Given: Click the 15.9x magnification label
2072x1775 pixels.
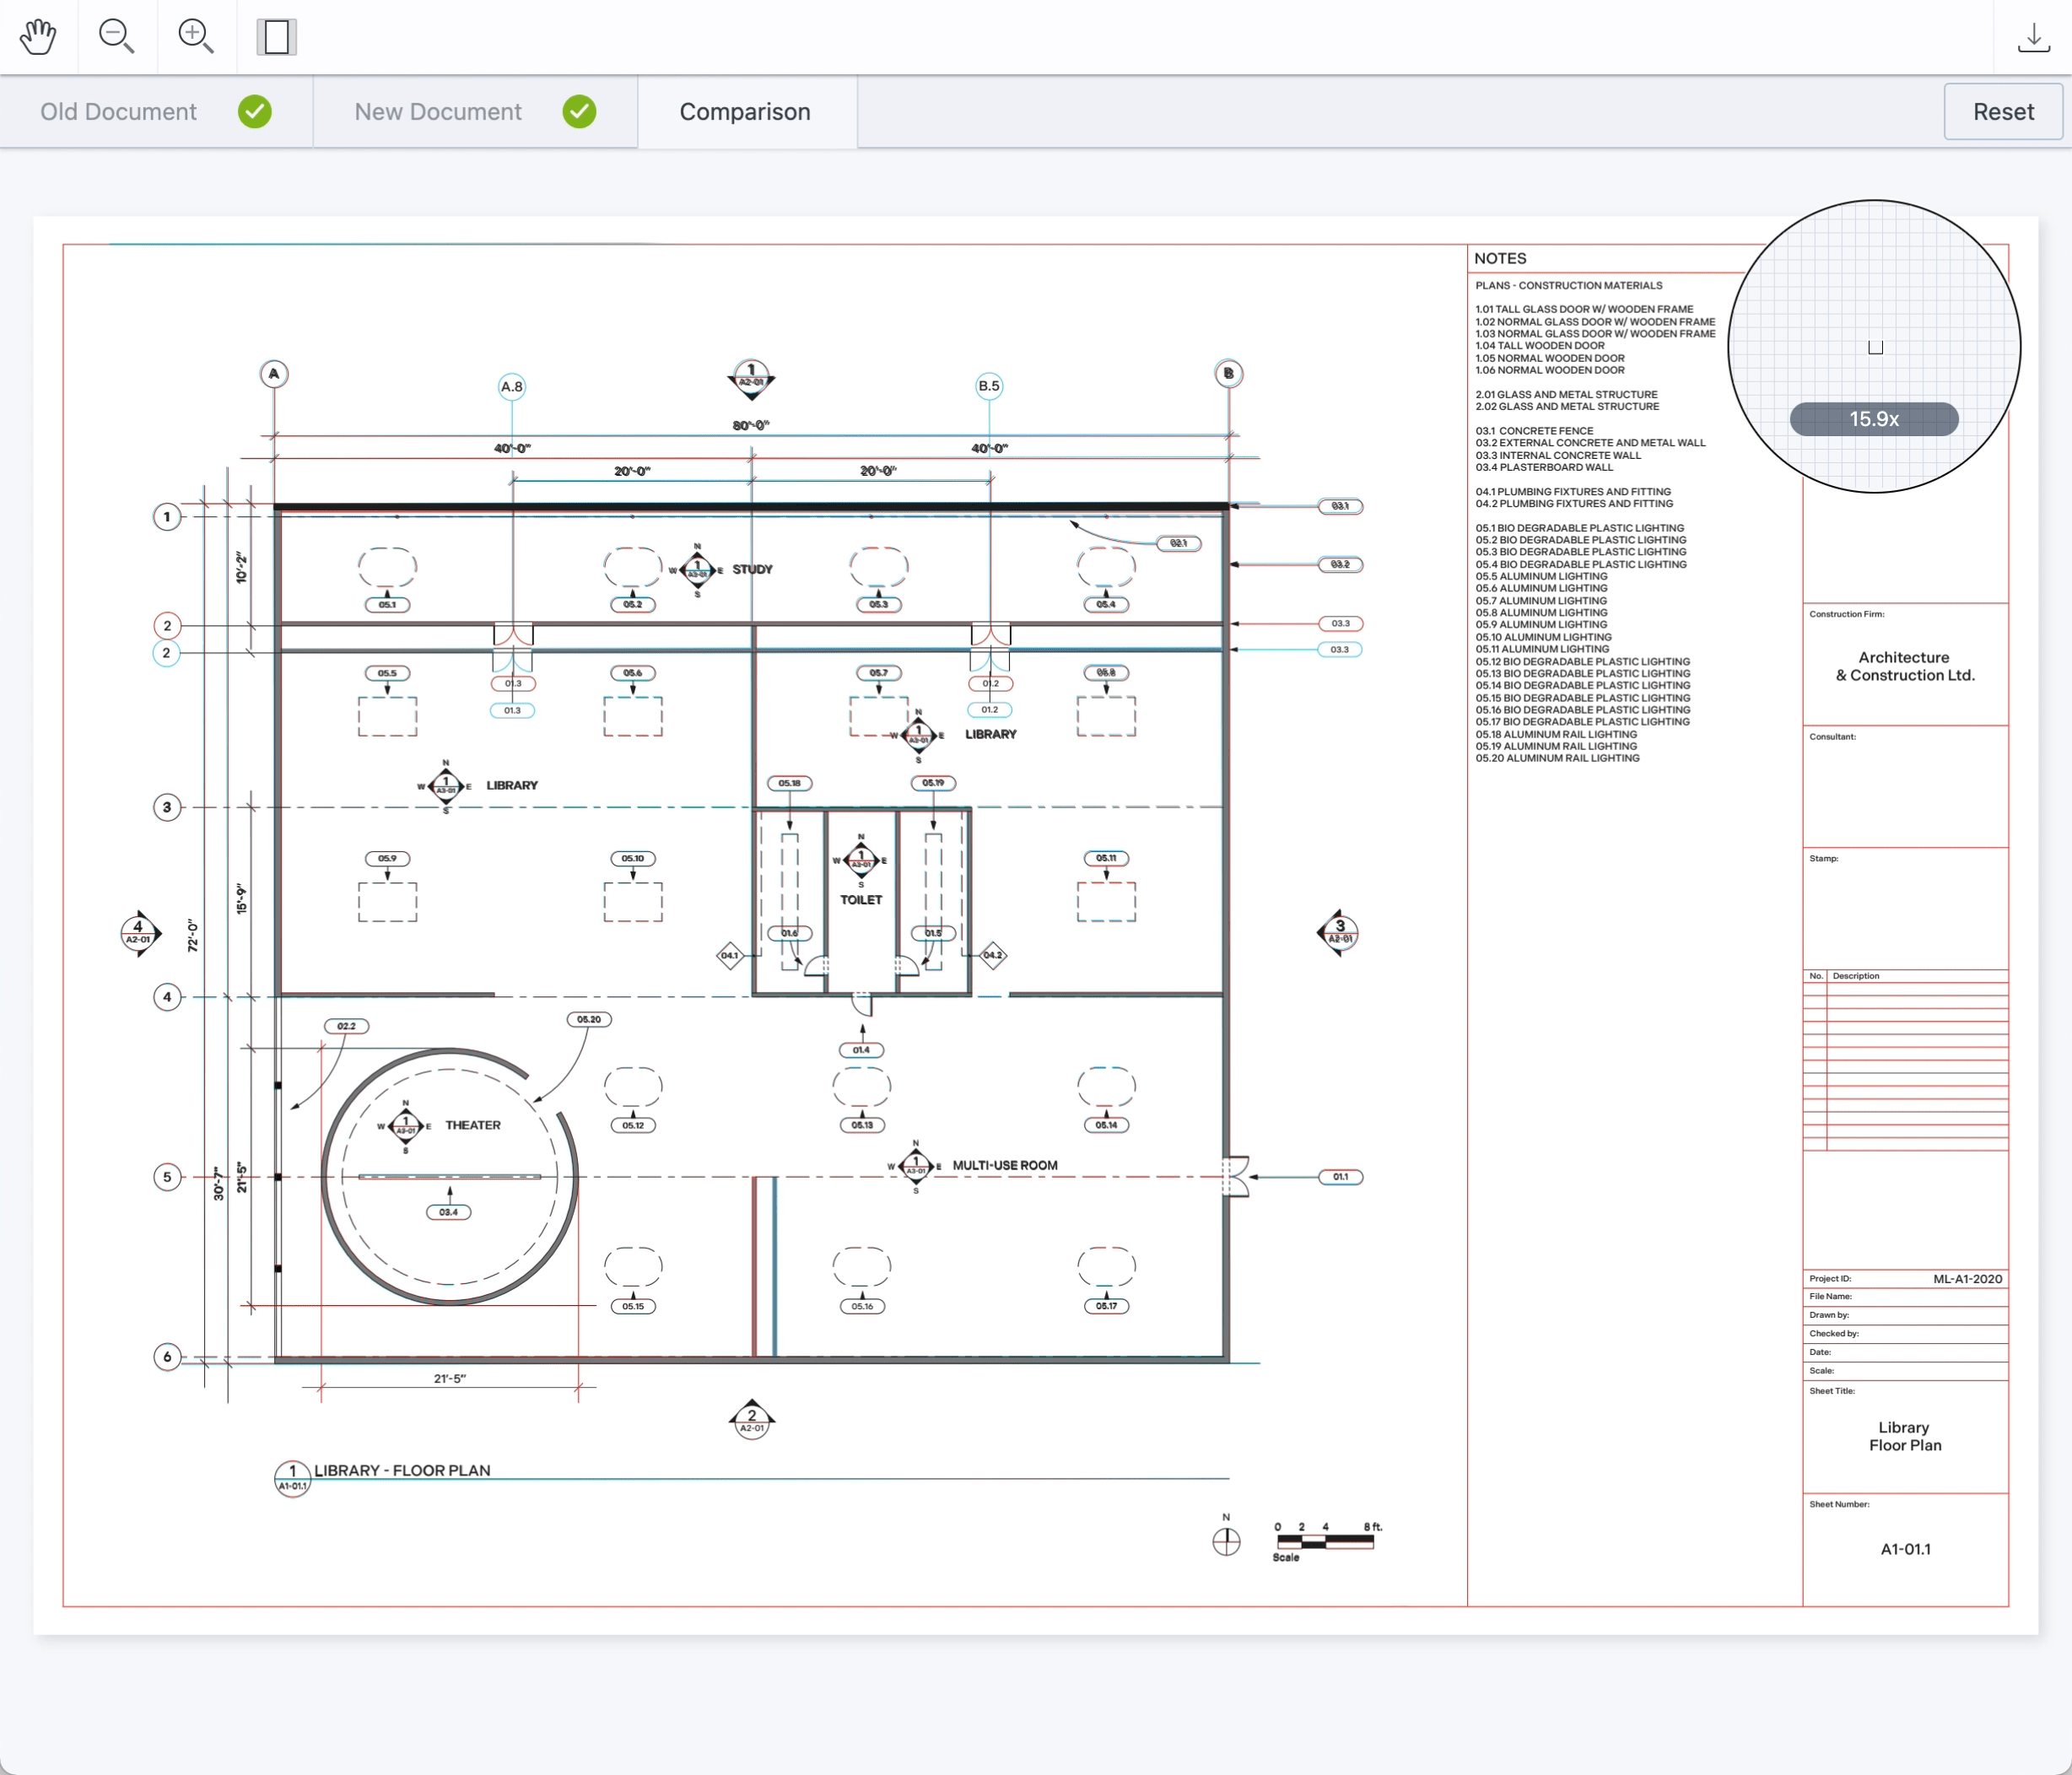Looking at the screenshot, I should click(x=1874, y=419).
